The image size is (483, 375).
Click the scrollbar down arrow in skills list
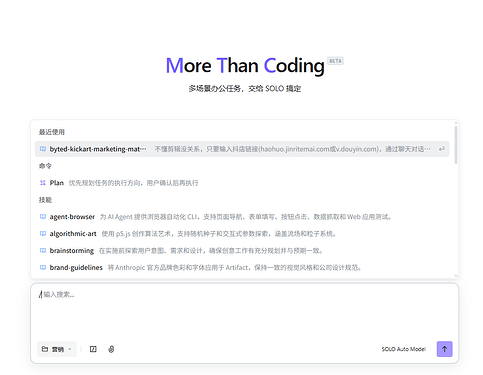point(456,276)
